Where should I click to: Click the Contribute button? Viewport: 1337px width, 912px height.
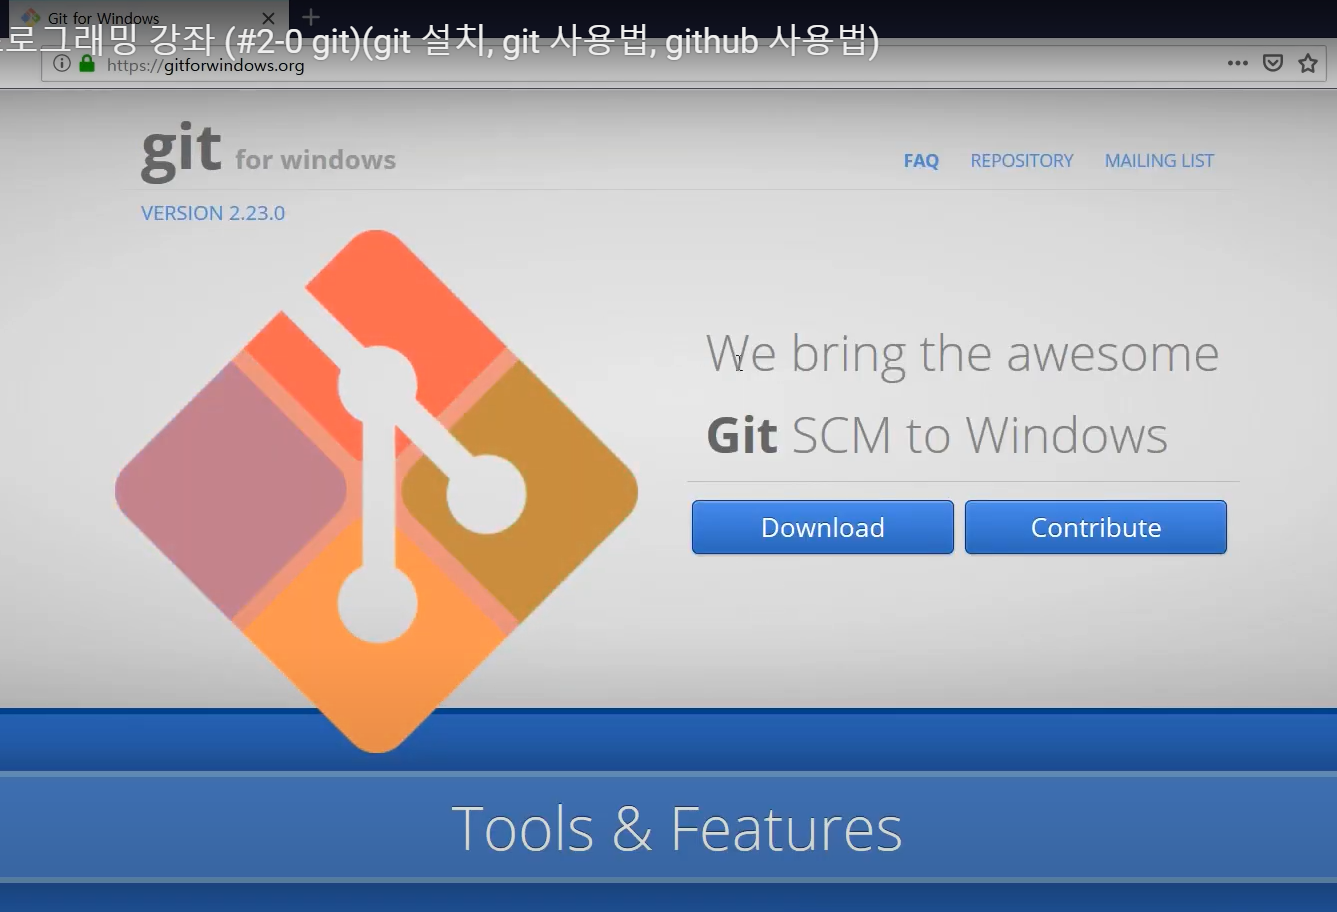[x=1096, y=527]
